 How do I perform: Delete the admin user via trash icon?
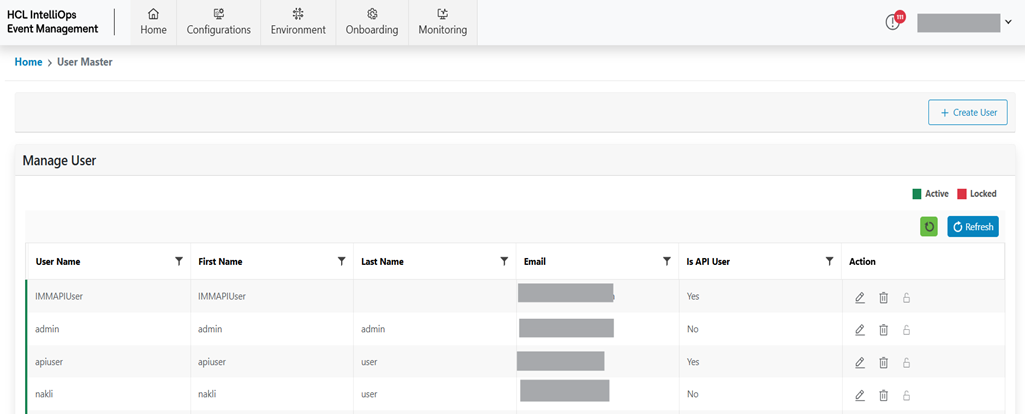click(x=883, y=330)
